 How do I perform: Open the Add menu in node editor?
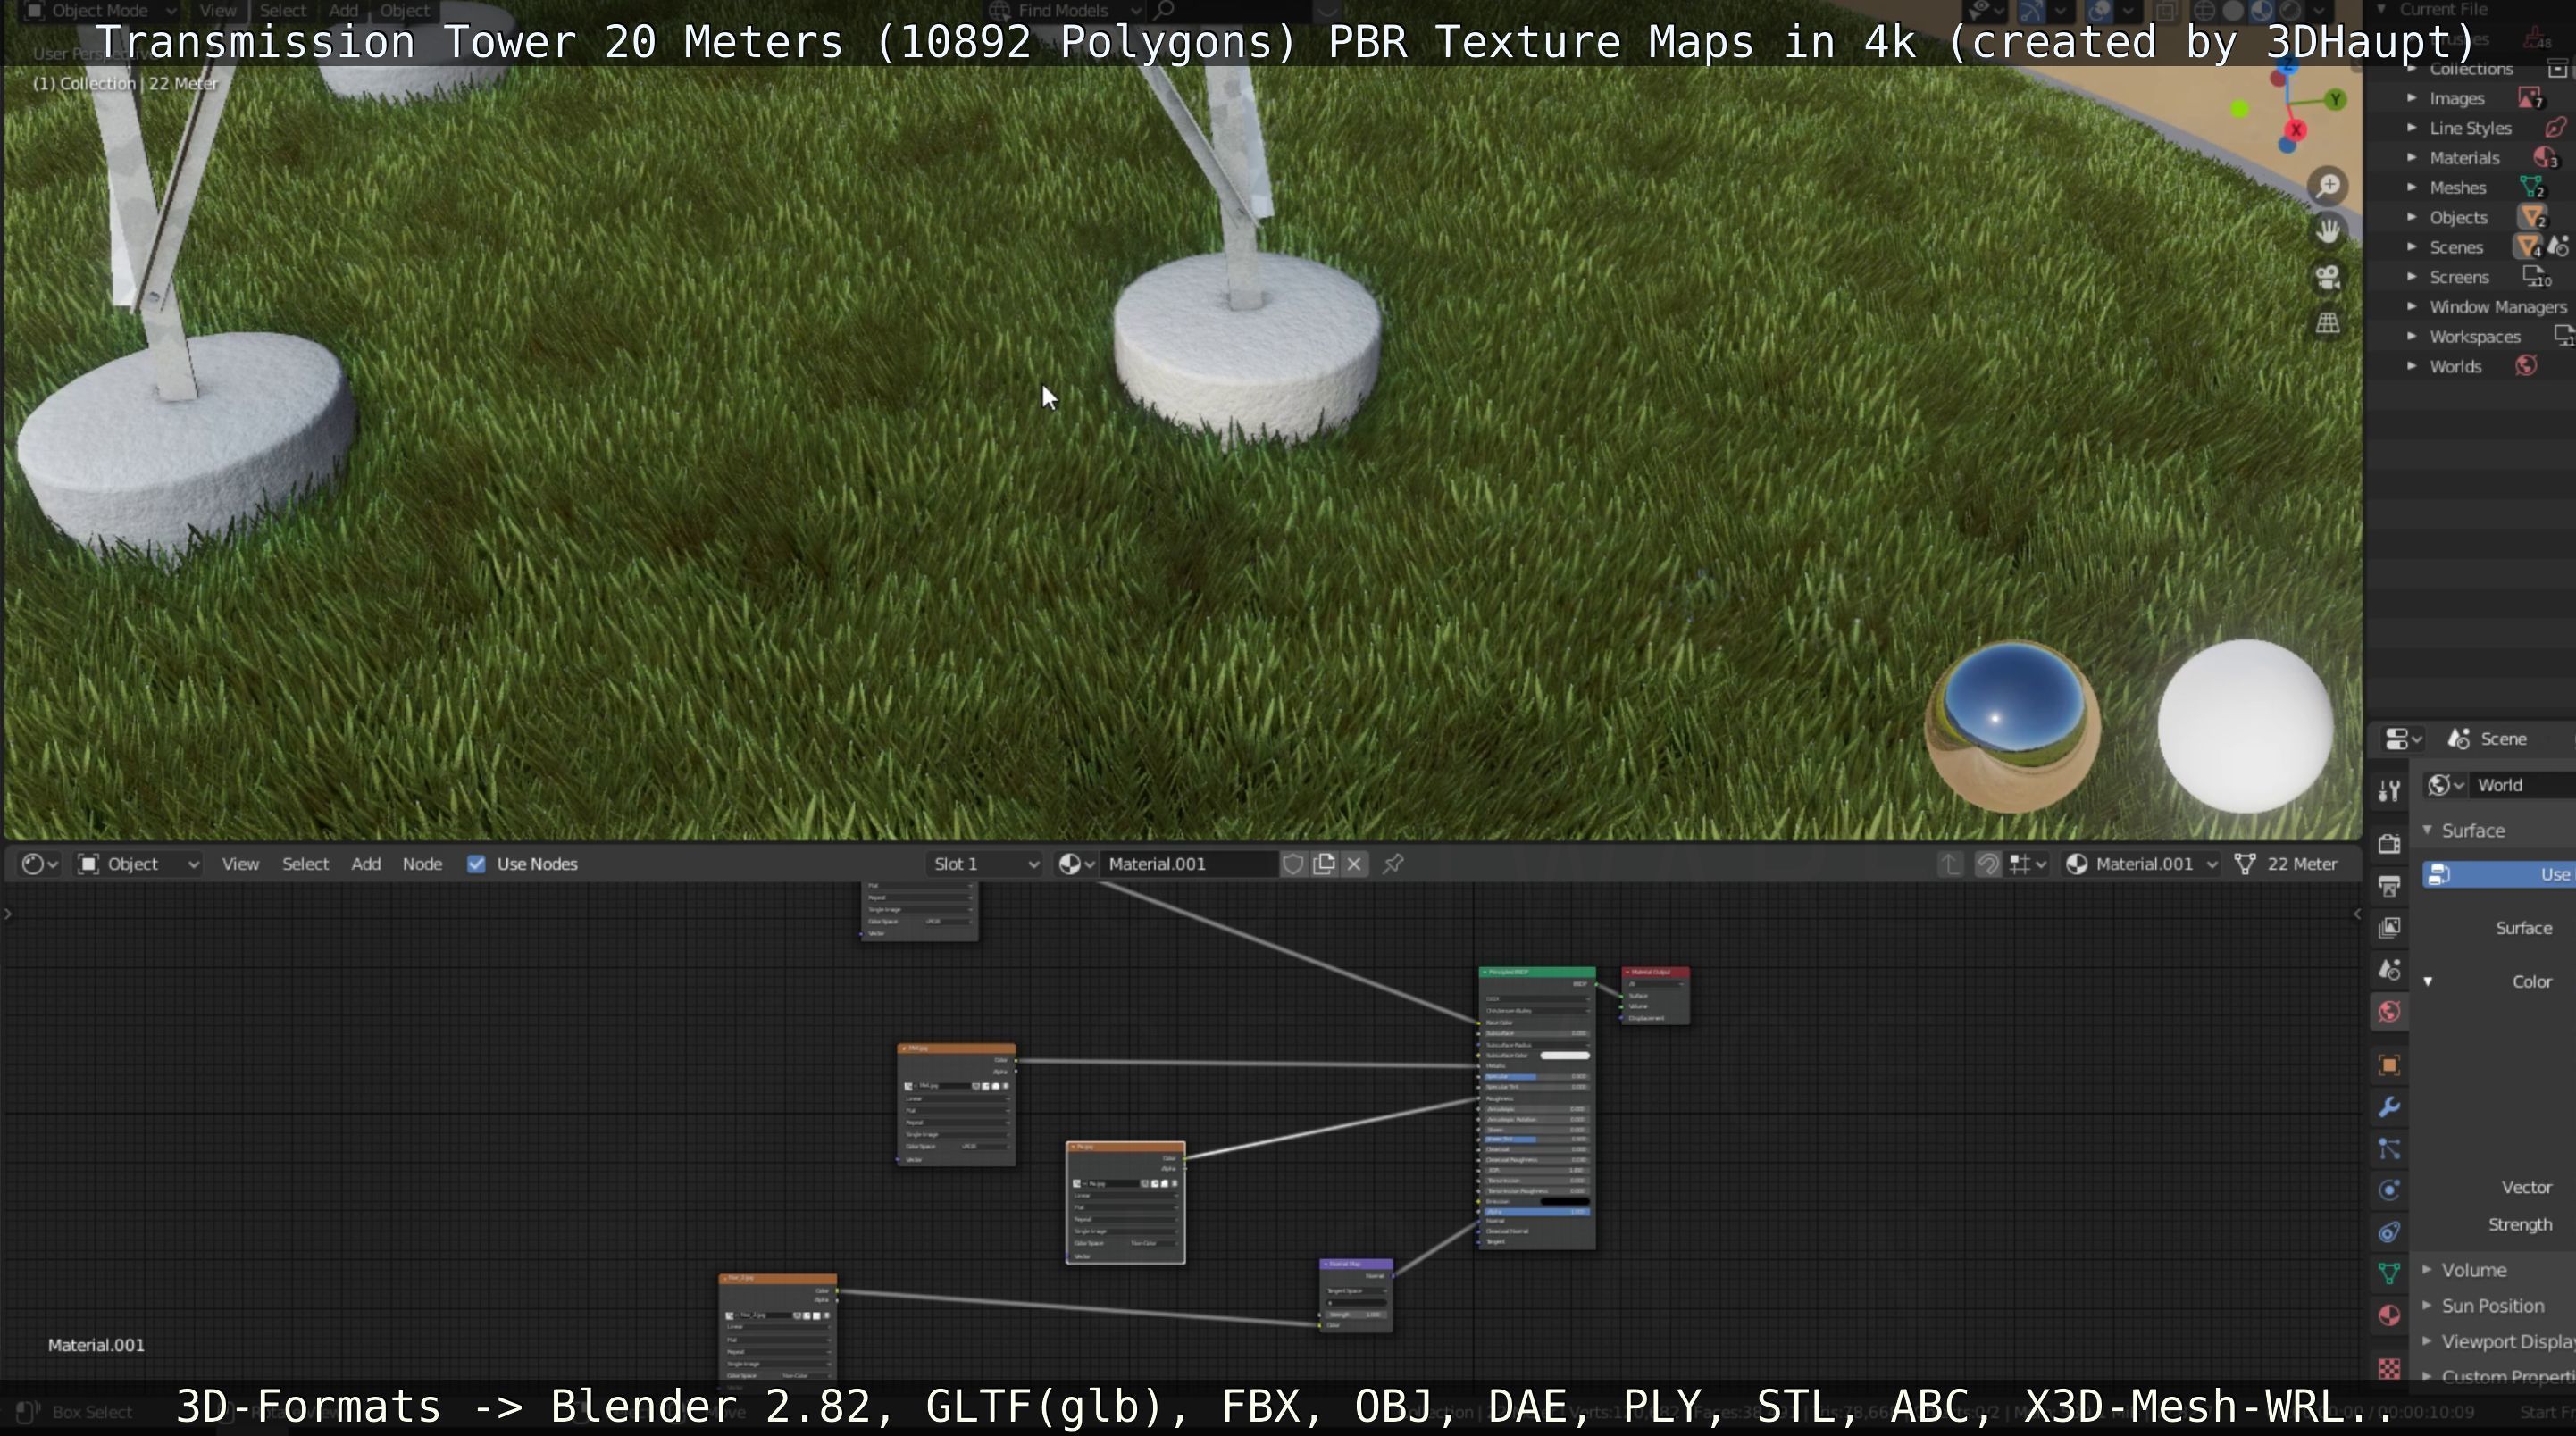[x=365, y=863]
